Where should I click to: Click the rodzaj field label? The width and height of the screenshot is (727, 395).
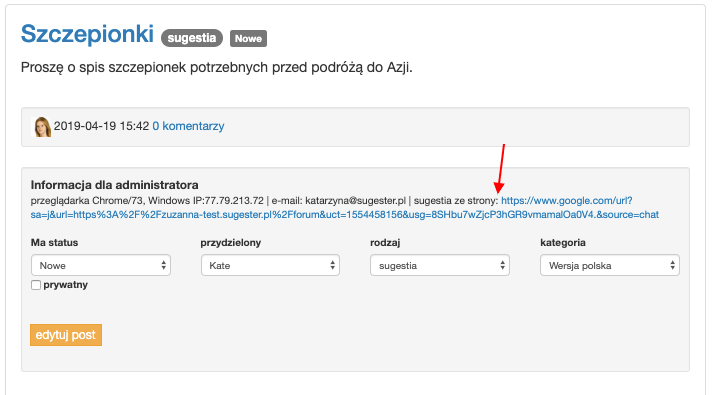[x=385, y=242]
